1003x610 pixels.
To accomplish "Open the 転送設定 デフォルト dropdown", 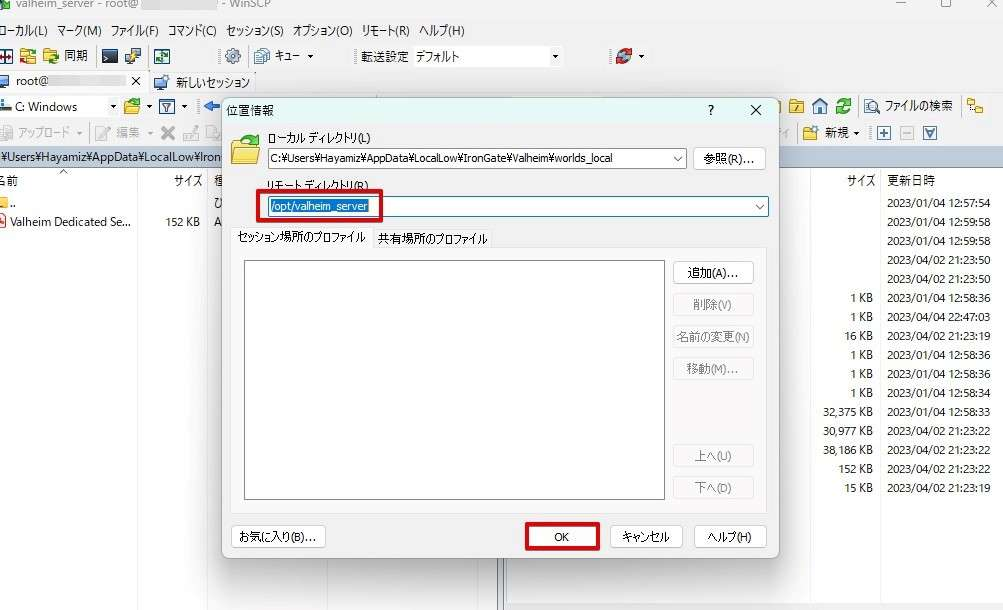I will [487, 56].
